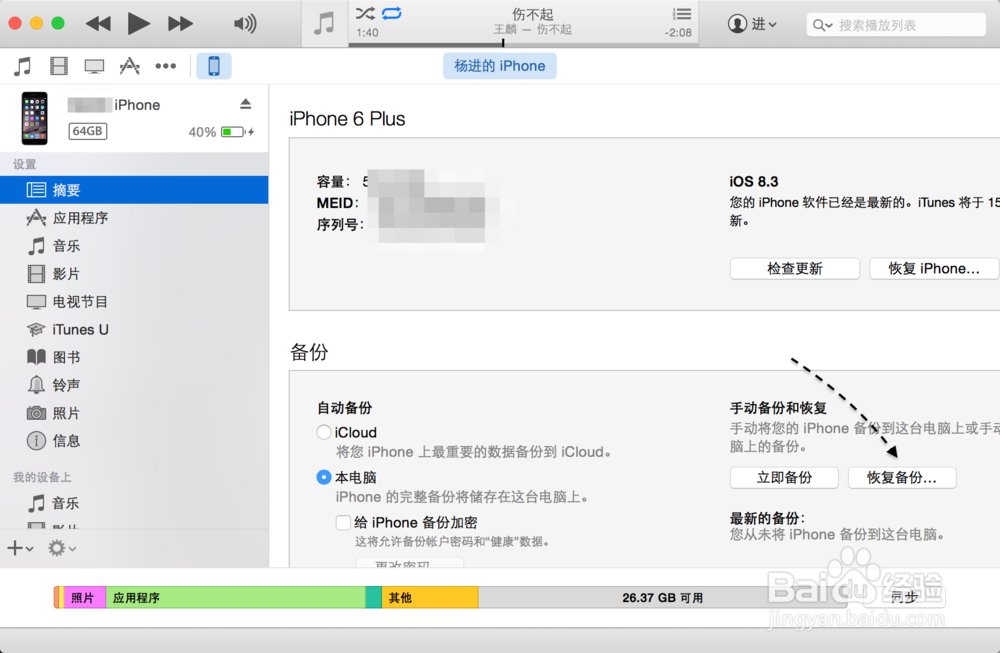Click the remaining time -2:08 label
The width and height of the screenshot is (1000, 653).
click(x=678, y=33)
